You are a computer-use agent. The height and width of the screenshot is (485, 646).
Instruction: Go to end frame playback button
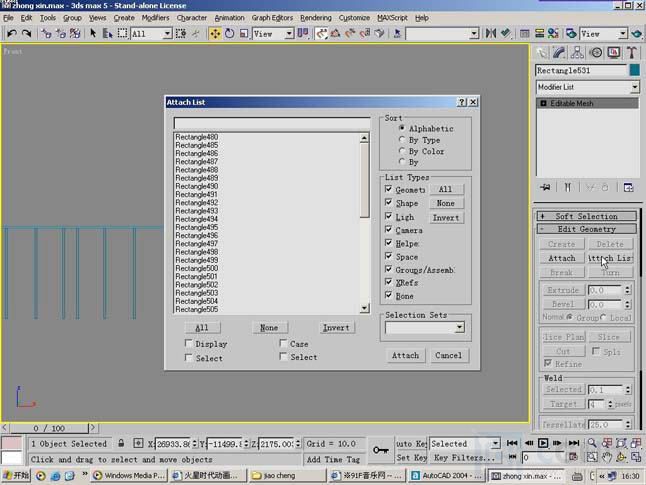click(x=574, y=443)
